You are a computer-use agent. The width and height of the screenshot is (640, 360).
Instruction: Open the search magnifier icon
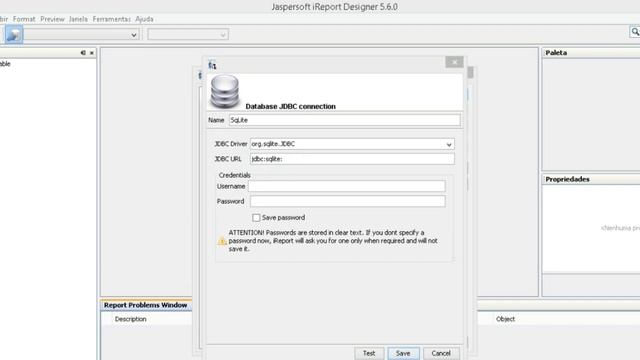[635, 32]
